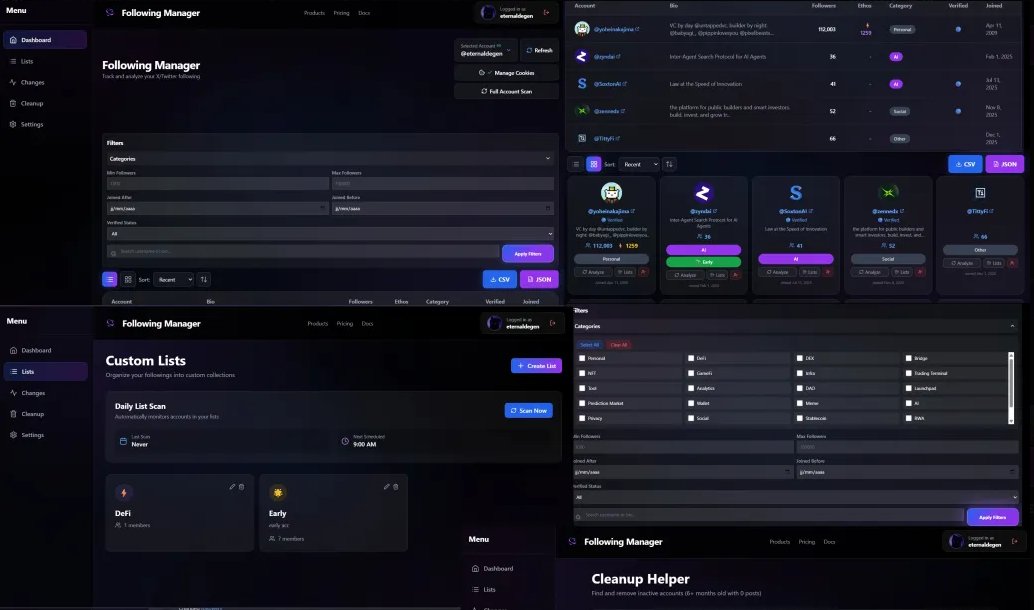Screen dimensions: 1034x610
Task: Open the Verified Status dropdown below the category checkboxes
Action: point(795,497)
